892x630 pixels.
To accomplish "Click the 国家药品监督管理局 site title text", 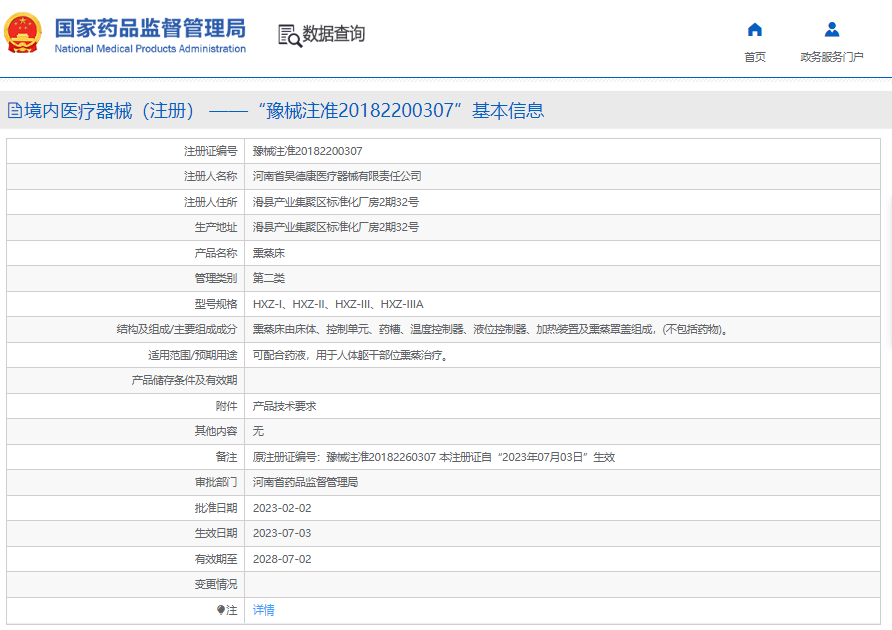I will pos(150,28).
